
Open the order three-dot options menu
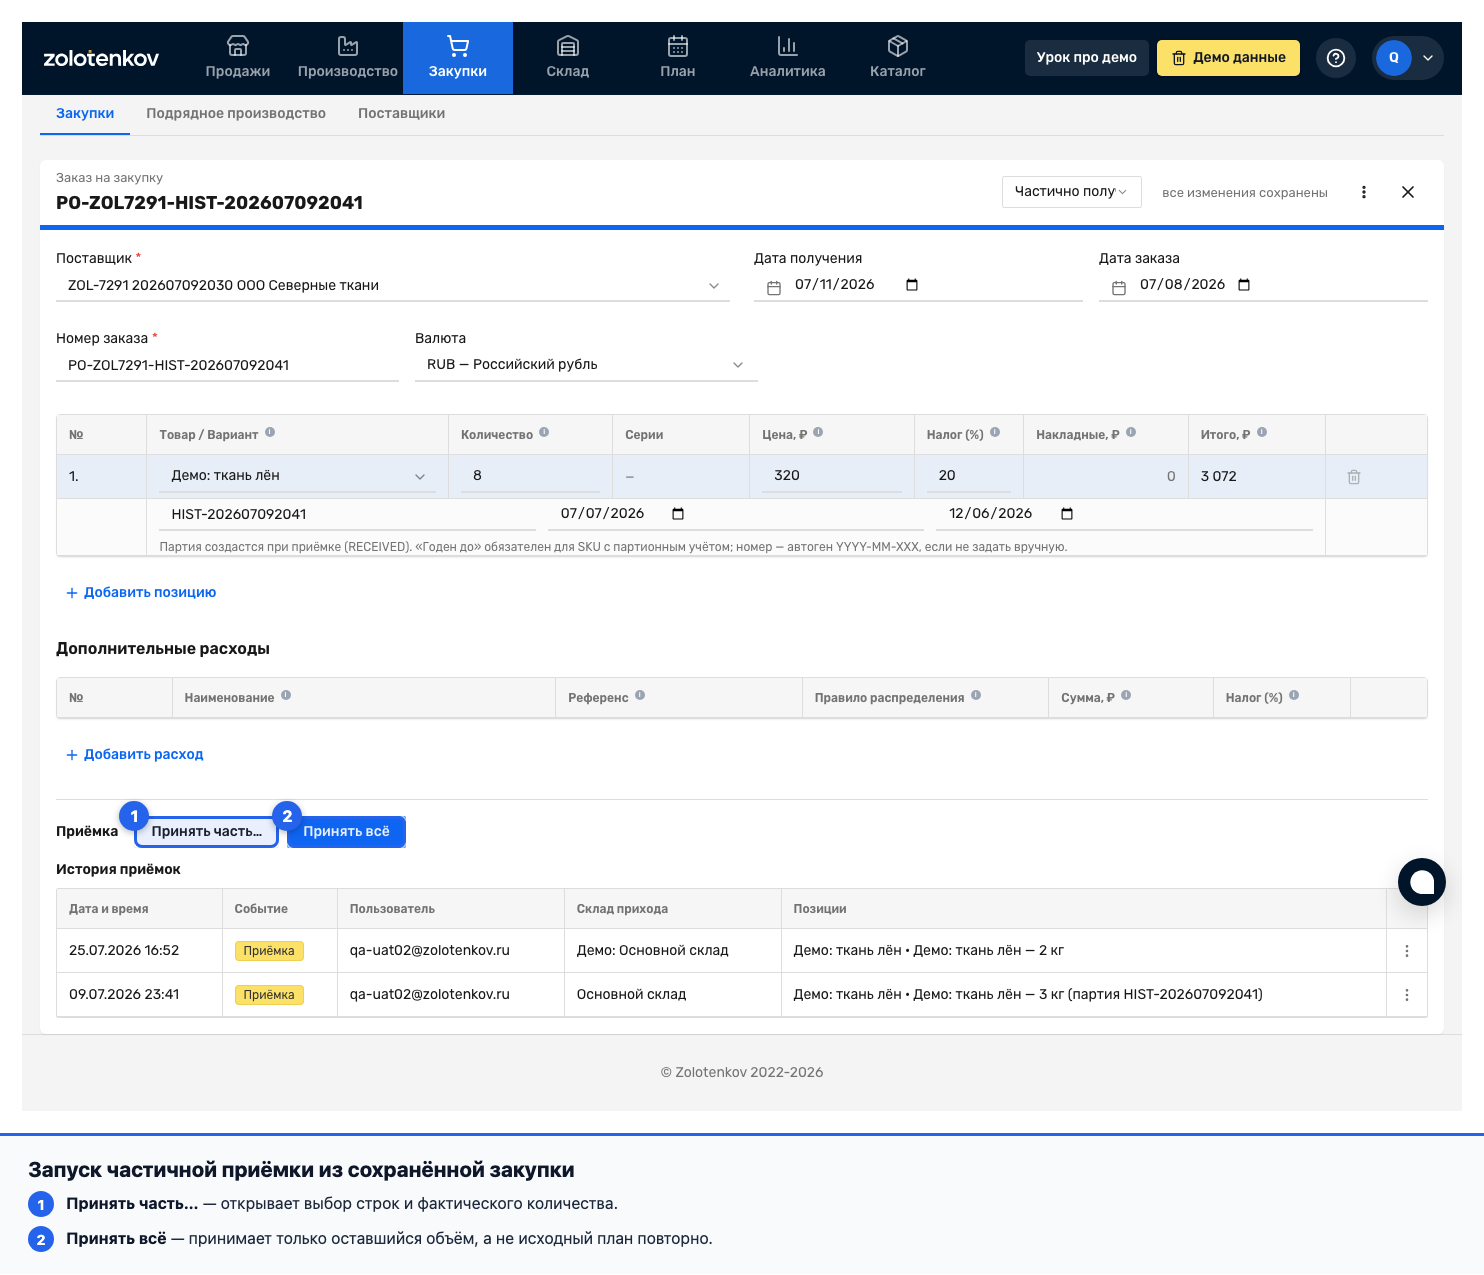coord(1364,192)
